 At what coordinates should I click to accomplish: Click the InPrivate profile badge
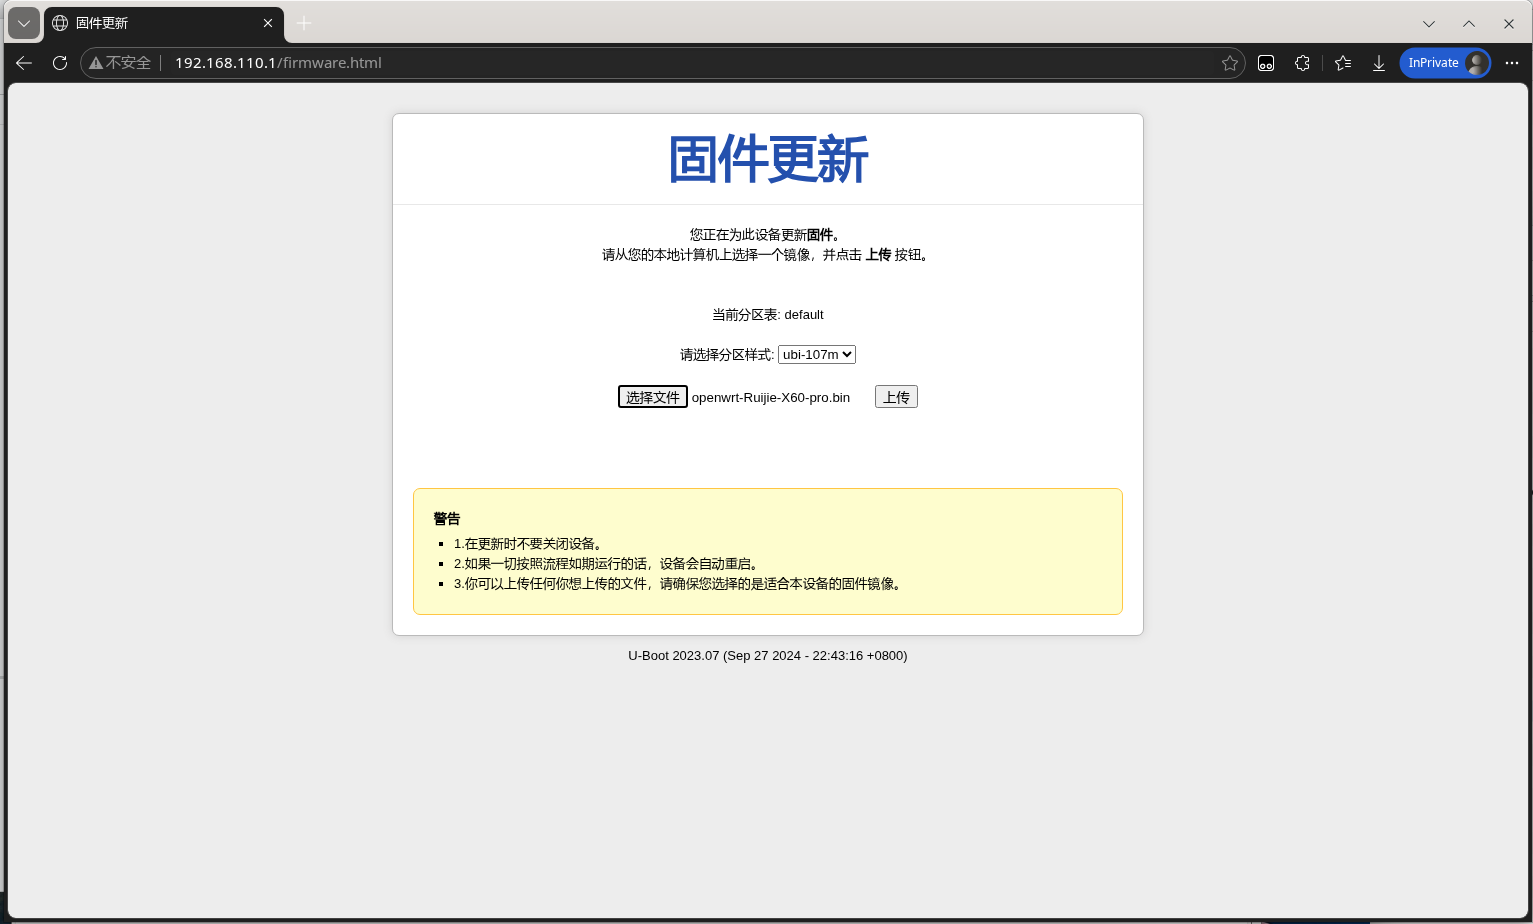click(1443, 62)
